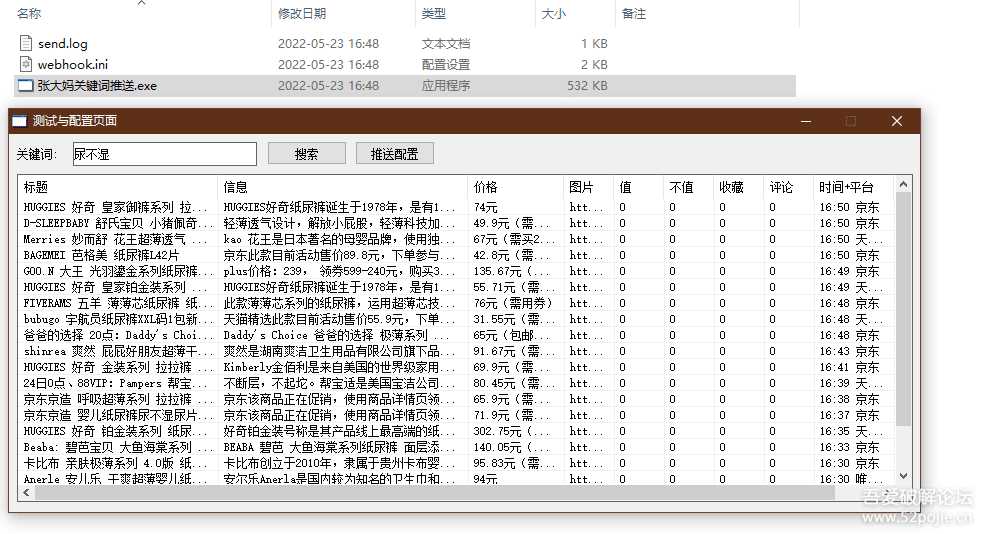The width and height of the screenshot is (982, 534).
Task: Select row D-SLEEPBABY 舒氏宝贝 小猪佩奇
Action: (457, 223)
